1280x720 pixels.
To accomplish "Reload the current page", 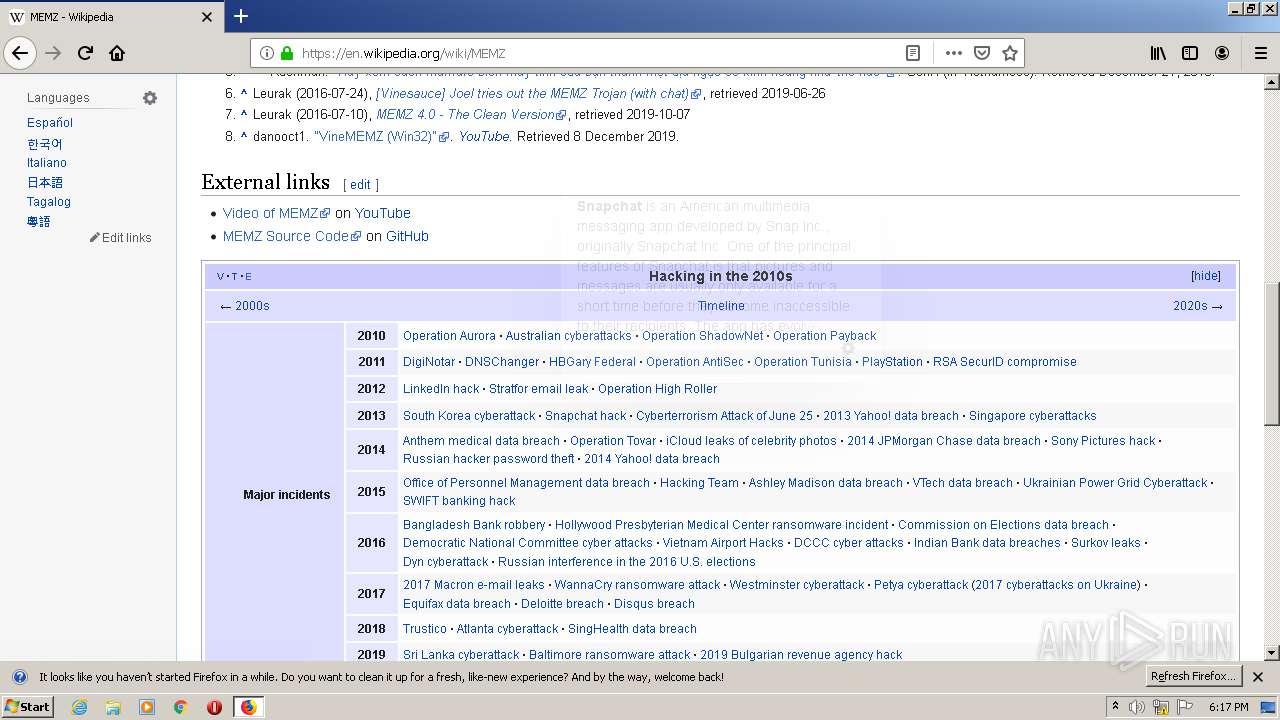I will click(x=85, y=53).
